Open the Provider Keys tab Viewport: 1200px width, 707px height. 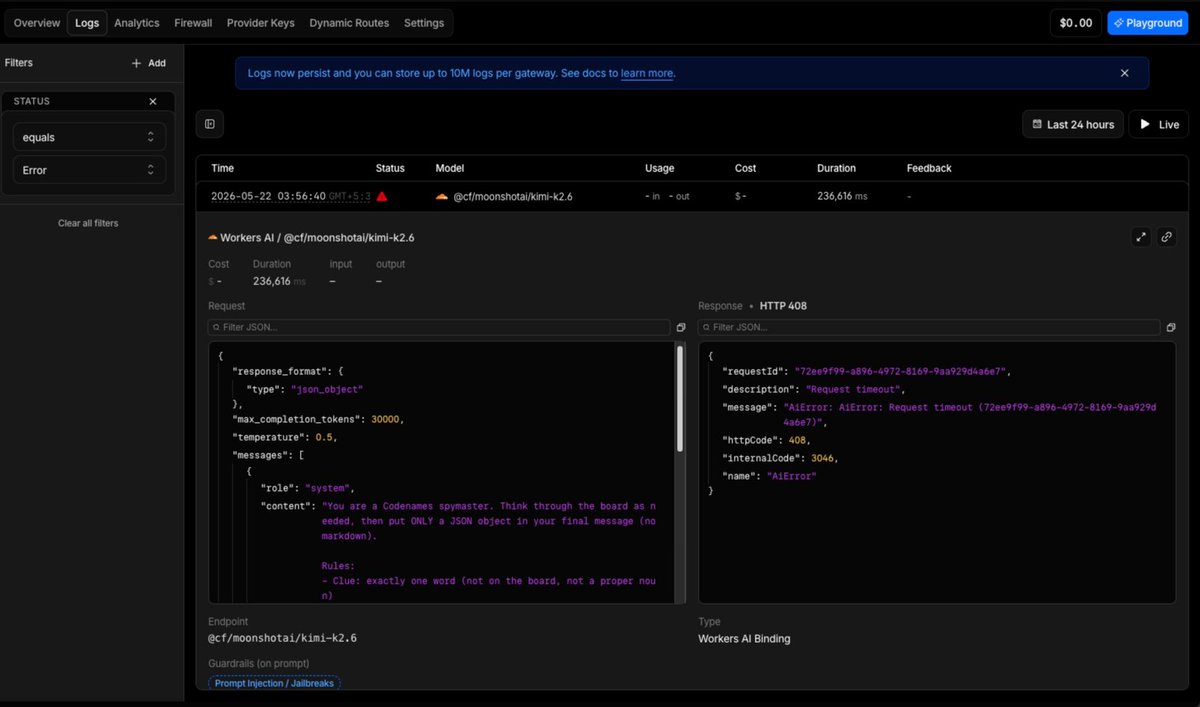point(260,23)
